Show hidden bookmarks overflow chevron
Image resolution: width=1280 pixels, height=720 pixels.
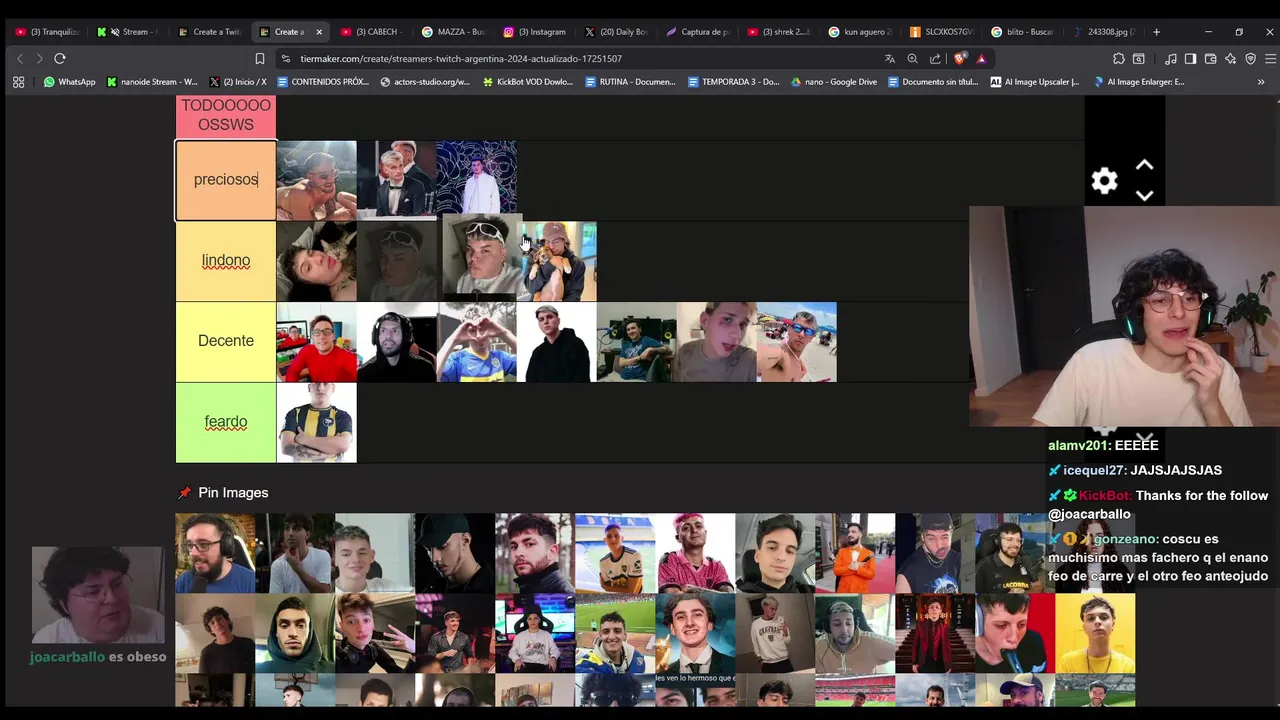click(x=1261, y=82)
